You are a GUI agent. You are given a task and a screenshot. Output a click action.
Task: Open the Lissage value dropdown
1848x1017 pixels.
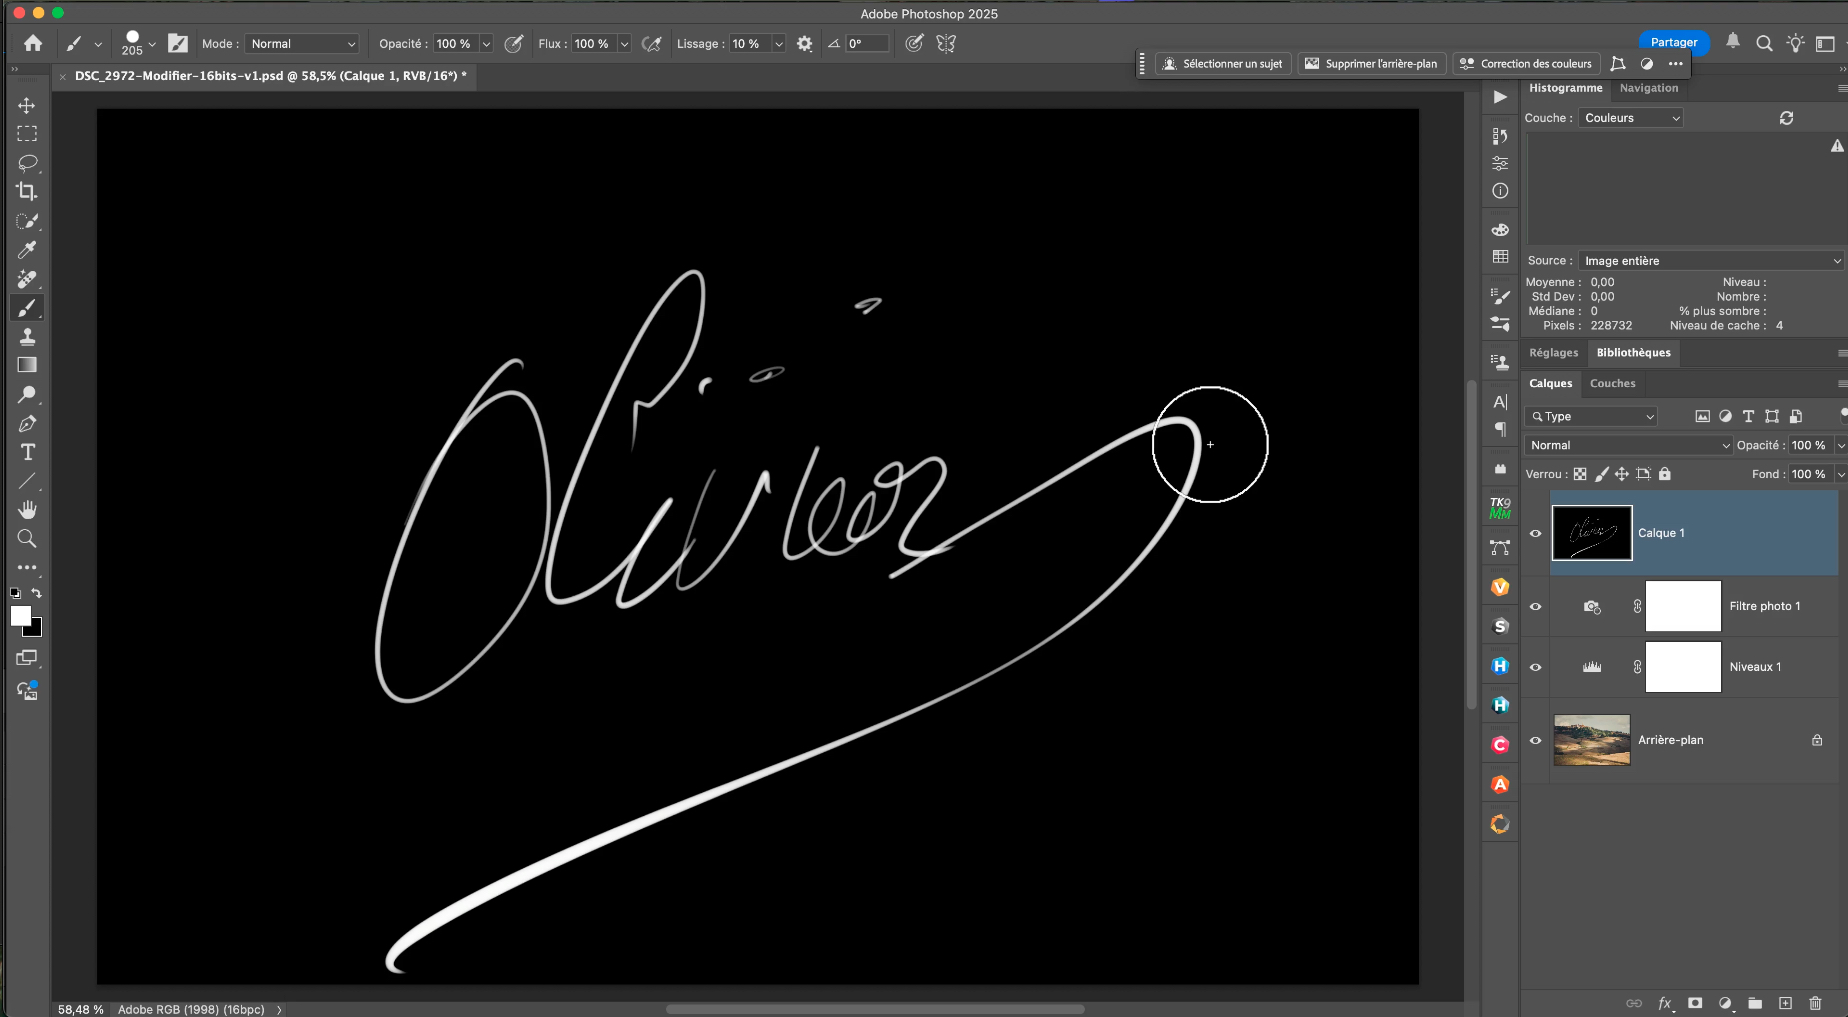click(778, 44)
